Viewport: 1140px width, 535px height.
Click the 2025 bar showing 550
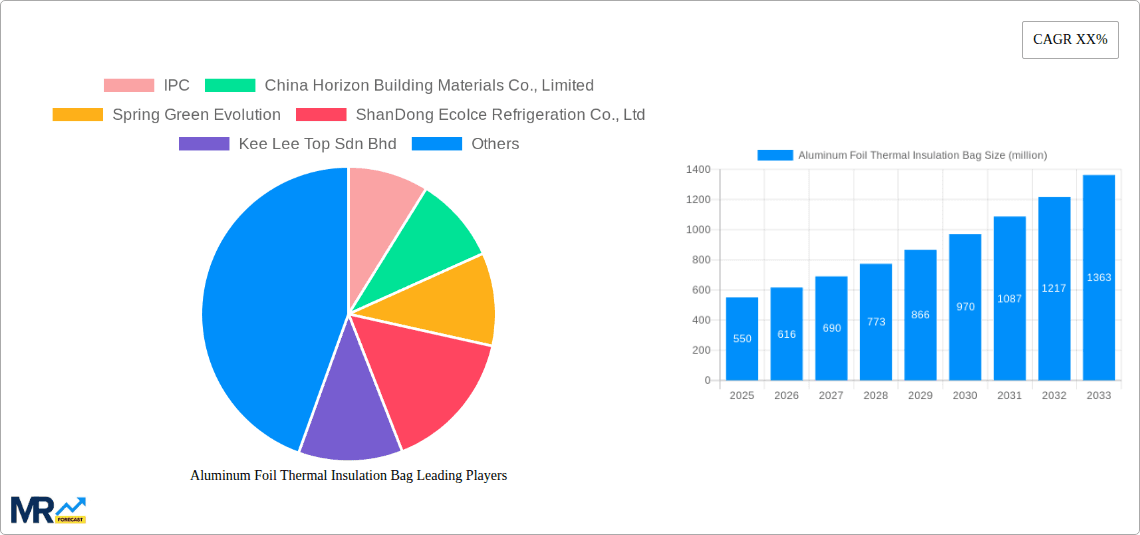click(x=742, y=339)
